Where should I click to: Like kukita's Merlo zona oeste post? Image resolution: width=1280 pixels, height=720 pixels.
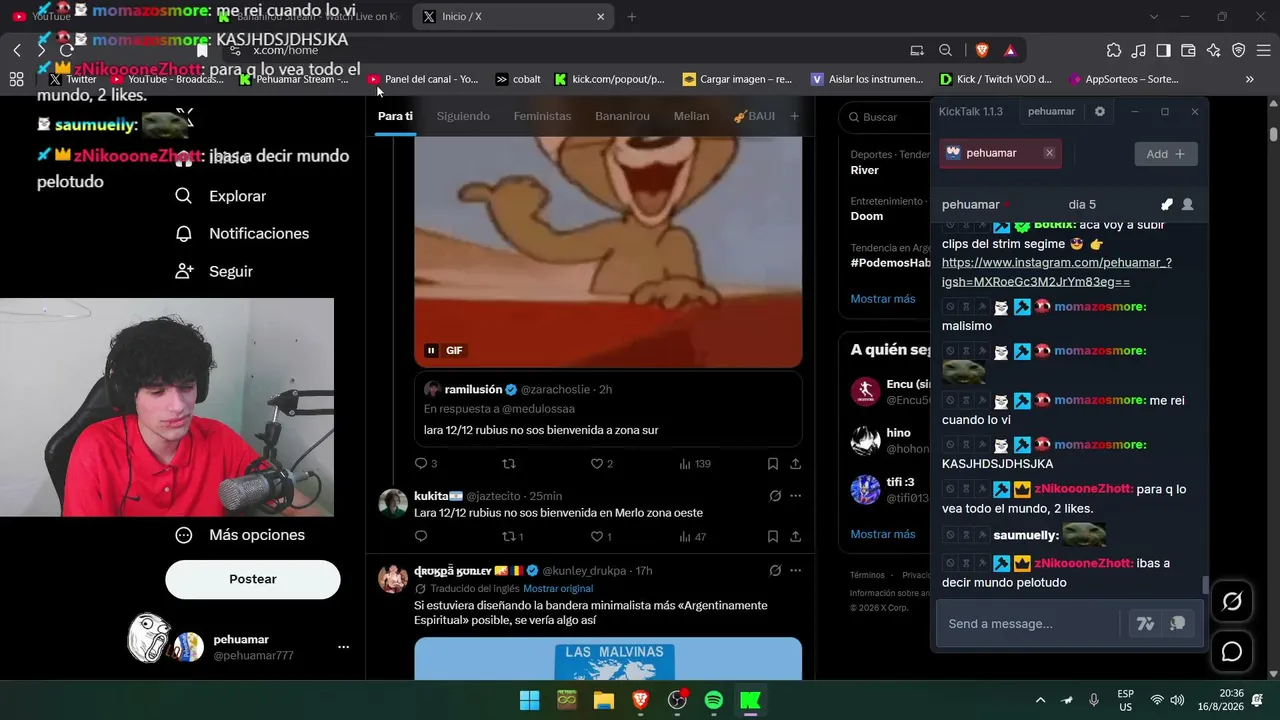point(597,537)
